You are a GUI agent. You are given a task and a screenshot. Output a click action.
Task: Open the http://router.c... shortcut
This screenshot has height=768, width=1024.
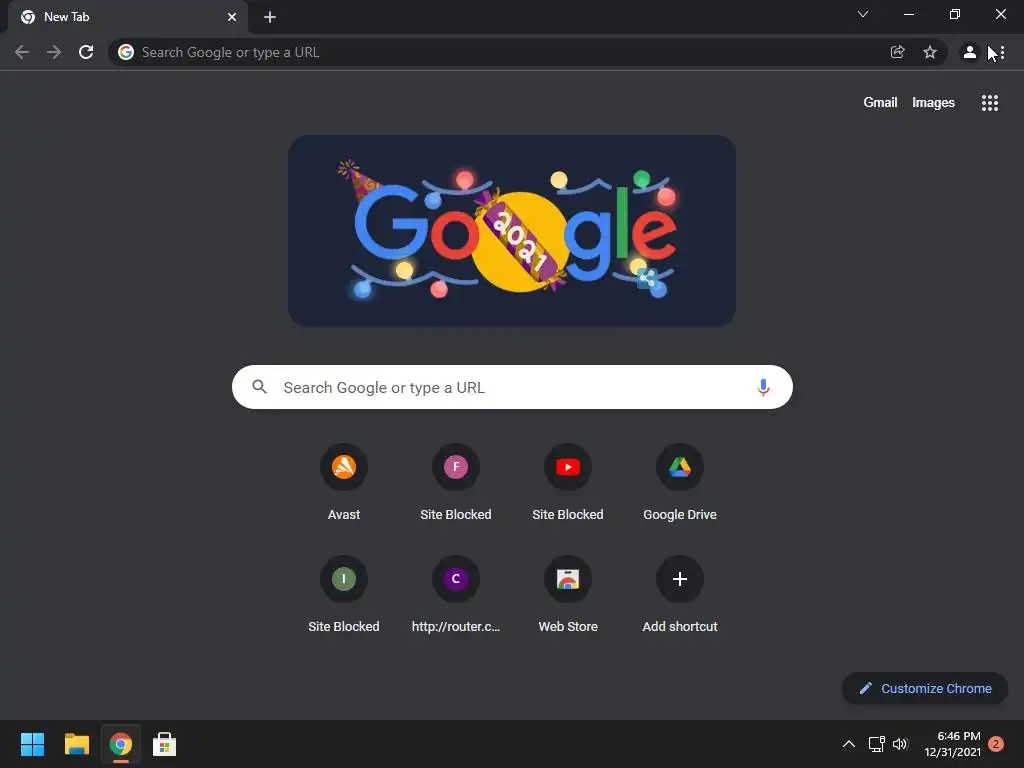(456, 594)
